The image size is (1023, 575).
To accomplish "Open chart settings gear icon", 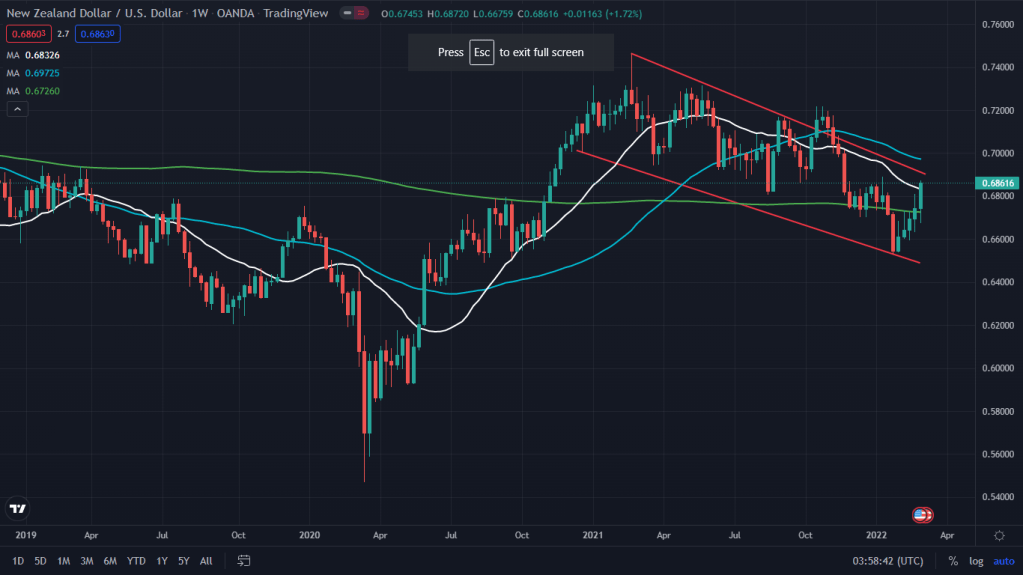I will [x=999, y=535].
